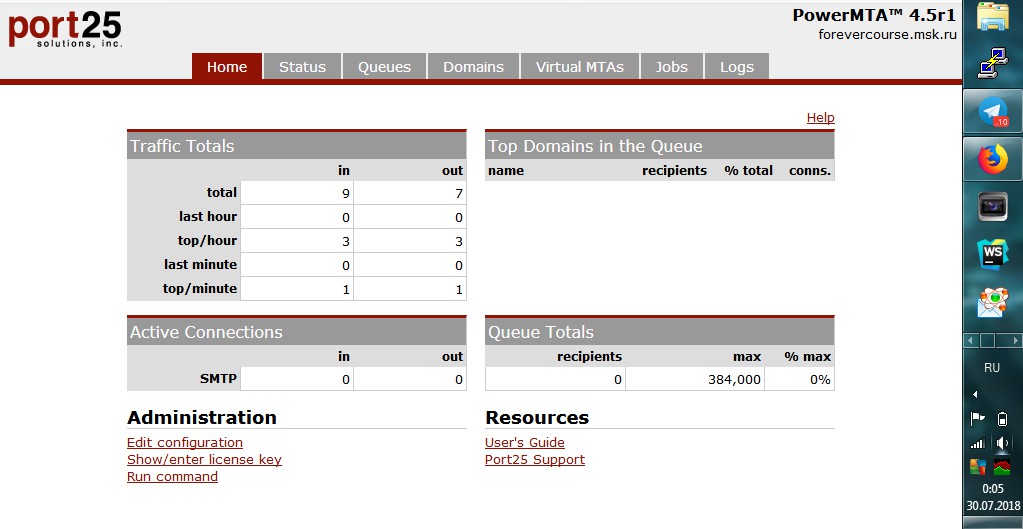The width and height of the screenshot is (1023, 529).
Task: Switch to the Jobs tab
Action: [671, 67]
